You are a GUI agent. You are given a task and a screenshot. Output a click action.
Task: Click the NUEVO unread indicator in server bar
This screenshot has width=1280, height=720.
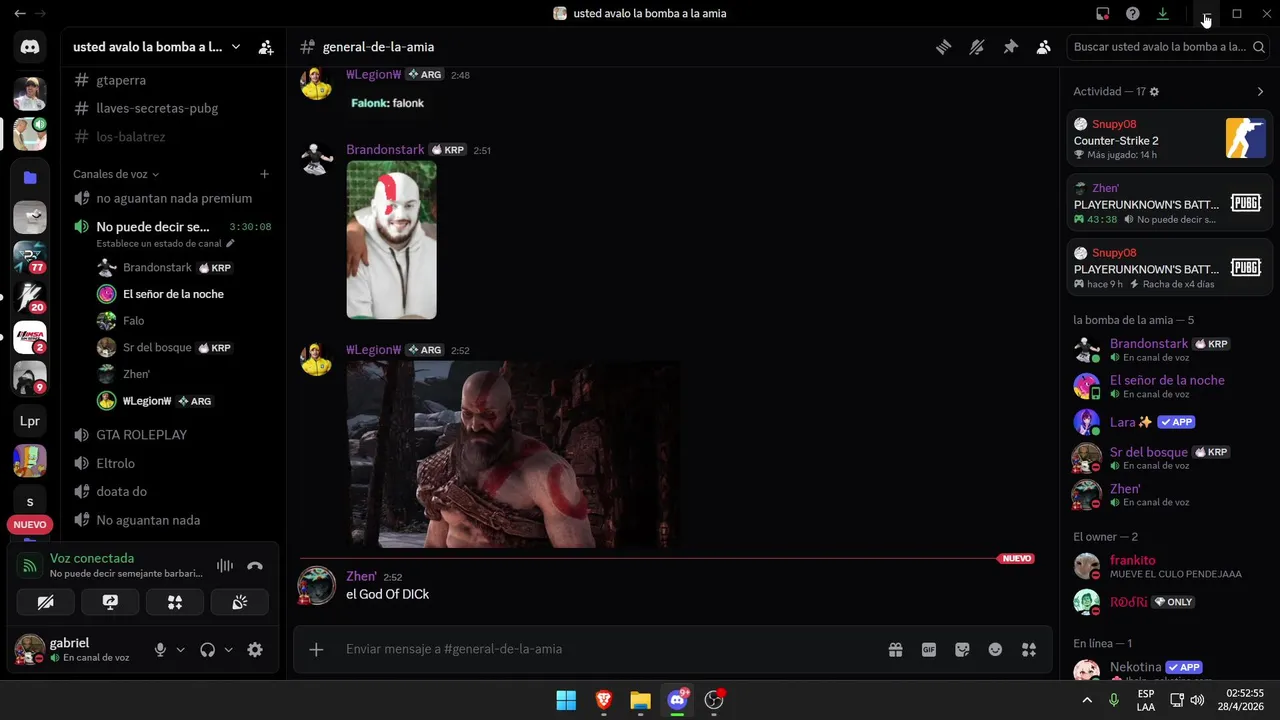(x=30, y=525)
